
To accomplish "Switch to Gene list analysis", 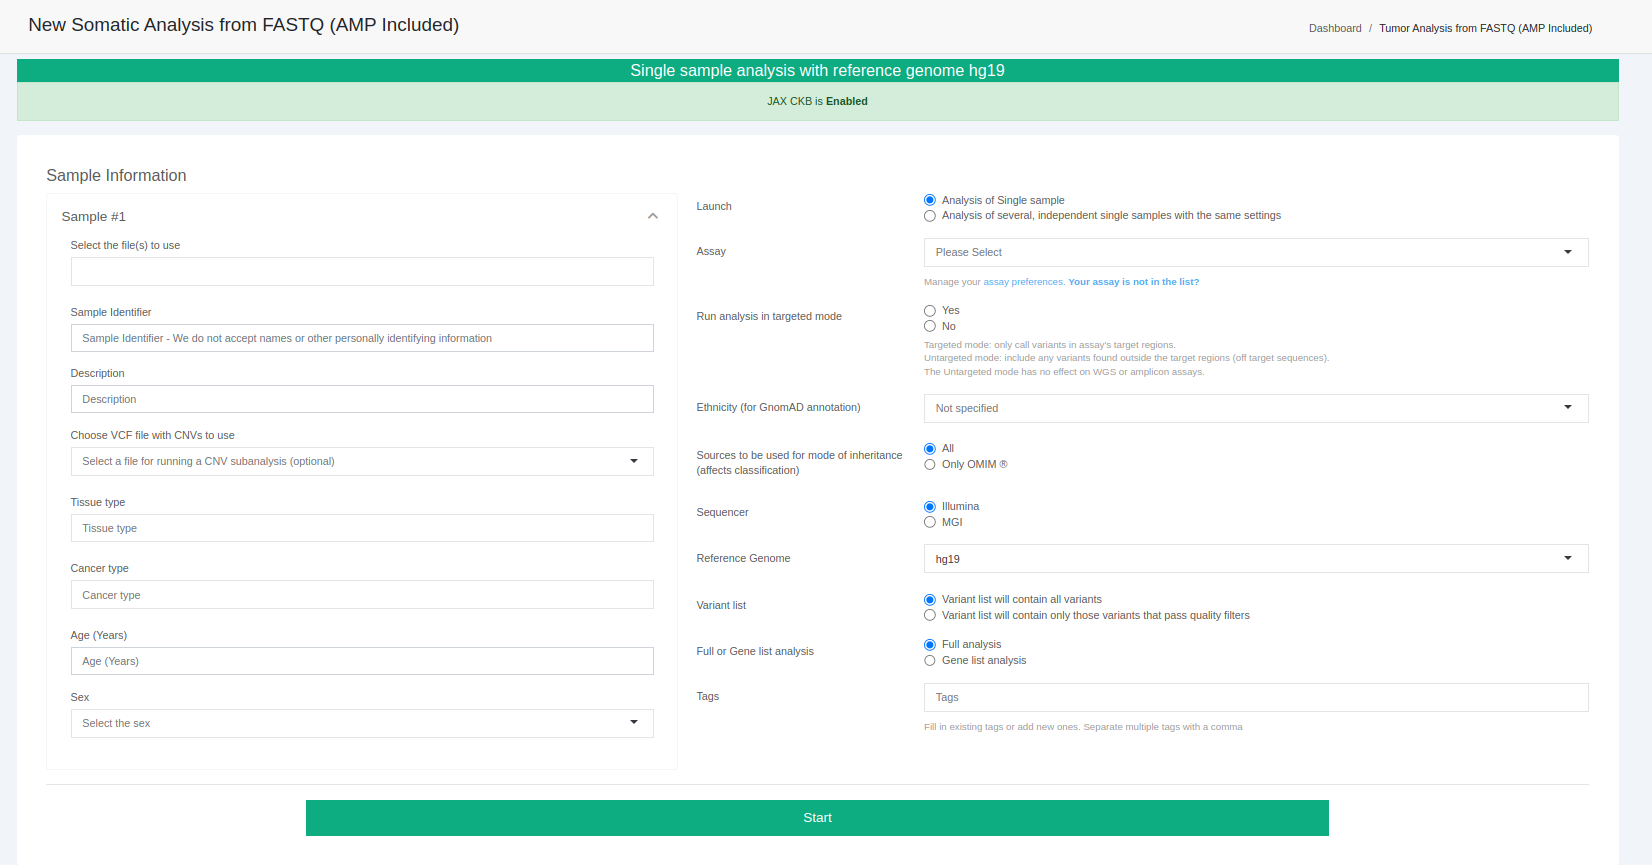I will pyautogui.click(x=930, y=661).
